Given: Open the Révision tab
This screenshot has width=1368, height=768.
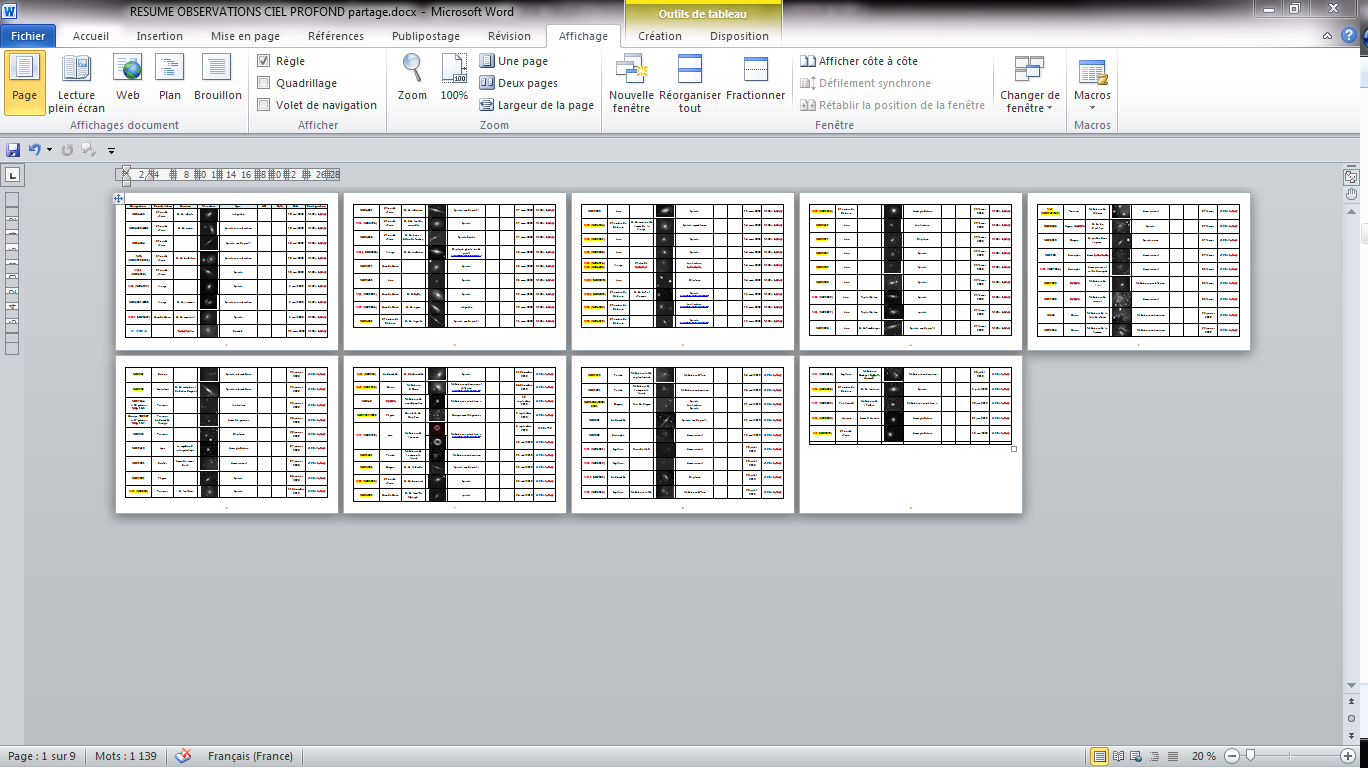Looking at the screenshot, I should pyautogui.click(x=509, y=36).
